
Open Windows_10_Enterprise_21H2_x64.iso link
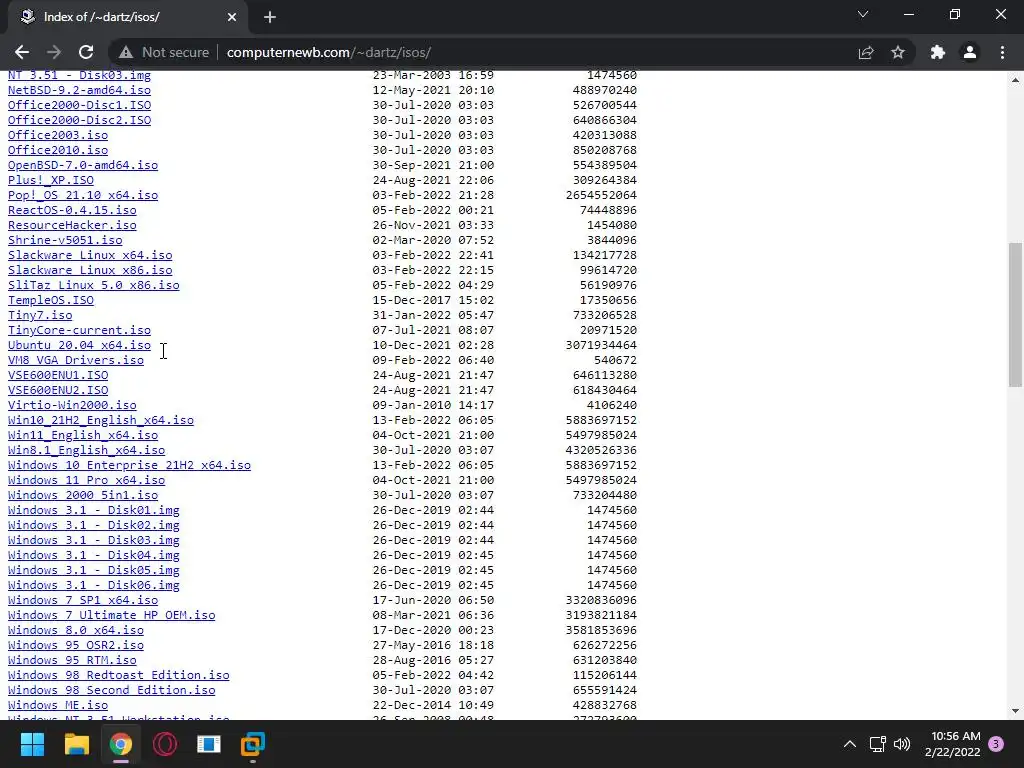point(129,466)
